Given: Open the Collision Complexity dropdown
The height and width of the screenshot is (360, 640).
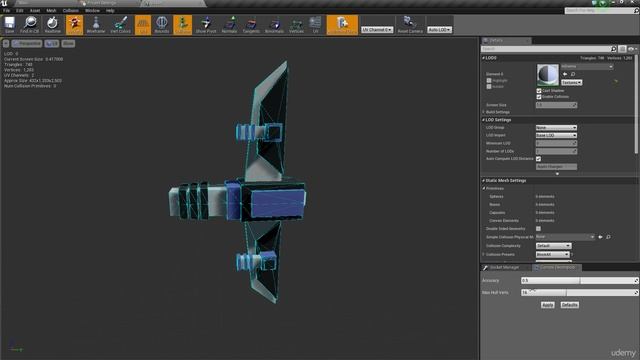Looking at the screenshot, I should point(553,246).
